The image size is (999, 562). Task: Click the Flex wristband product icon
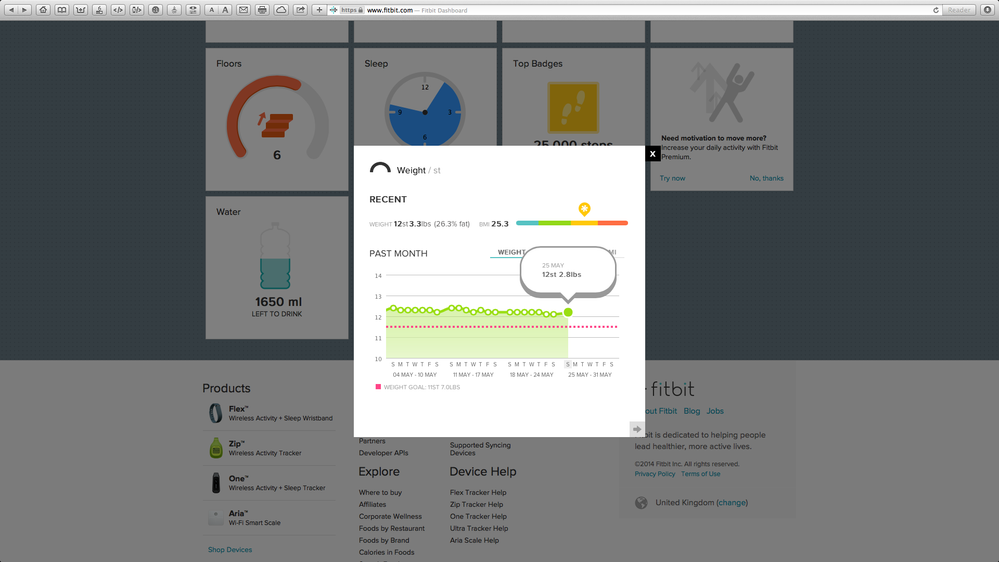click(216, 413)
